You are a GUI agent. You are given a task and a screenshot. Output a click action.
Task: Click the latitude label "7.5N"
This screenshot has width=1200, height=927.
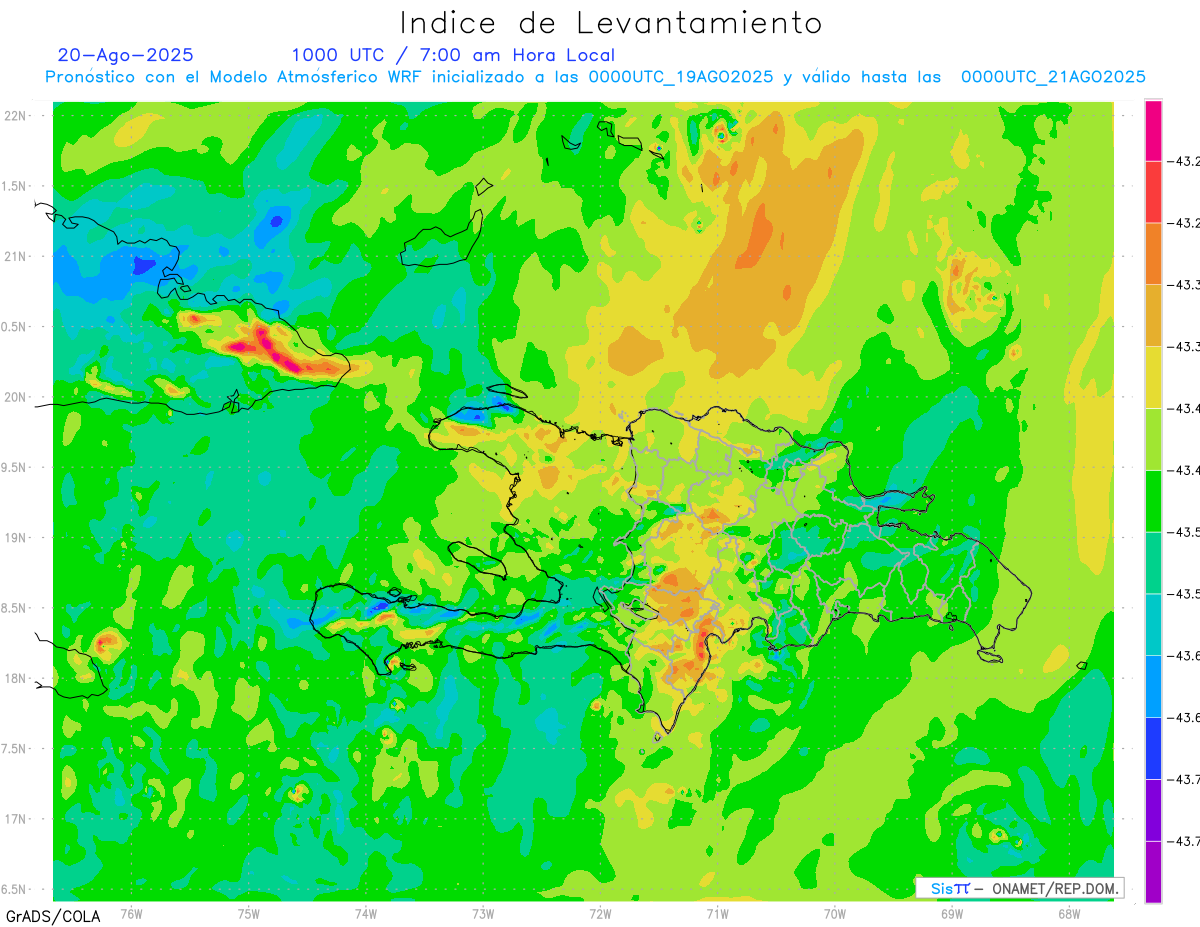pyautogui.click(x=13, y=750)
